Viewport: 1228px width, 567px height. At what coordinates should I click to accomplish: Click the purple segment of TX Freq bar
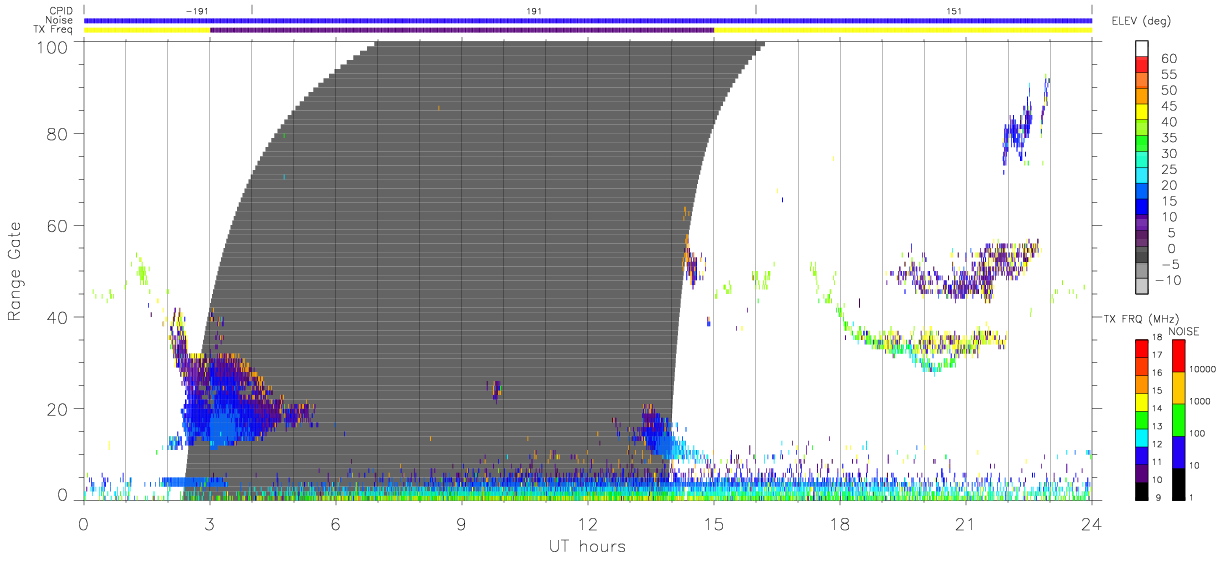pos(462,30)
